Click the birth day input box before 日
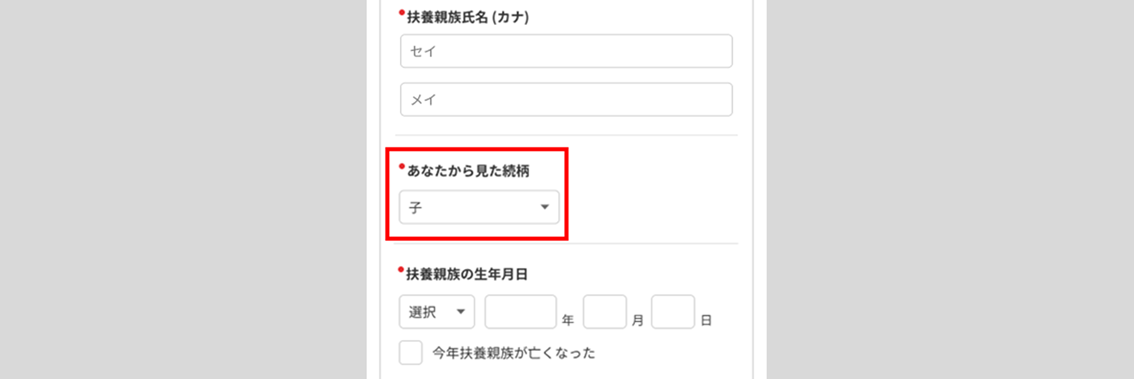Image resolution: width=1134 pixels, height=379 pixels. (673, 312)
